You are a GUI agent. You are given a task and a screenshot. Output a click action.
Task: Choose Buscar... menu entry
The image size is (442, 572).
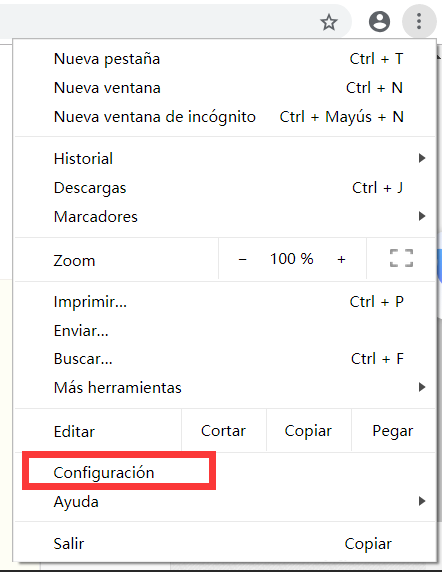[225, 359]
